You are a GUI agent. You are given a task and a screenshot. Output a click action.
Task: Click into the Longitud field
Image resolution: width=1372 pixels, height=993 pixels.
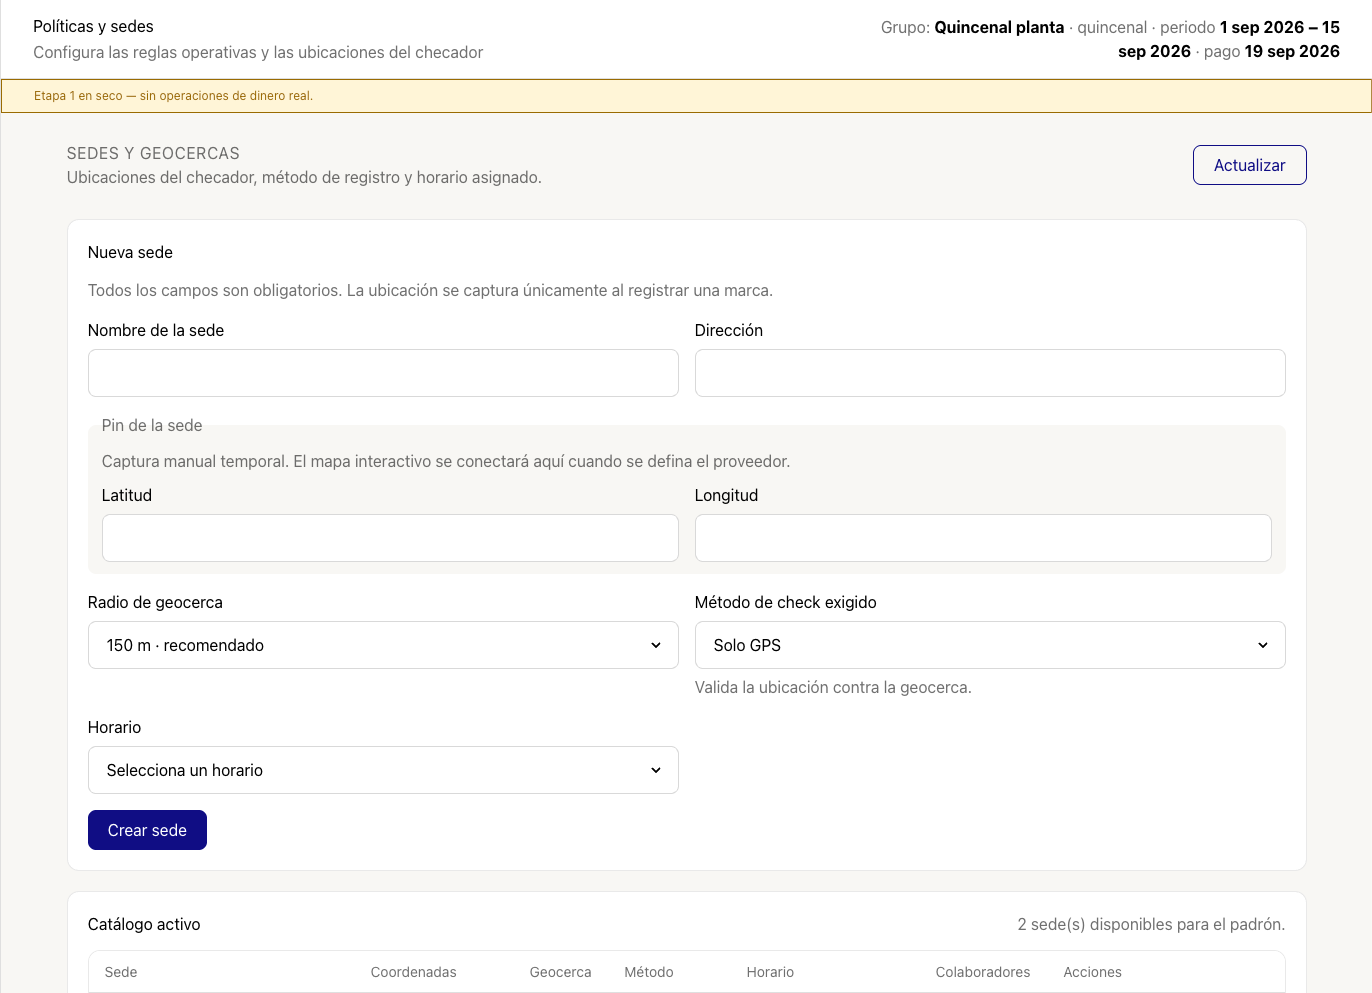(983, 538)
